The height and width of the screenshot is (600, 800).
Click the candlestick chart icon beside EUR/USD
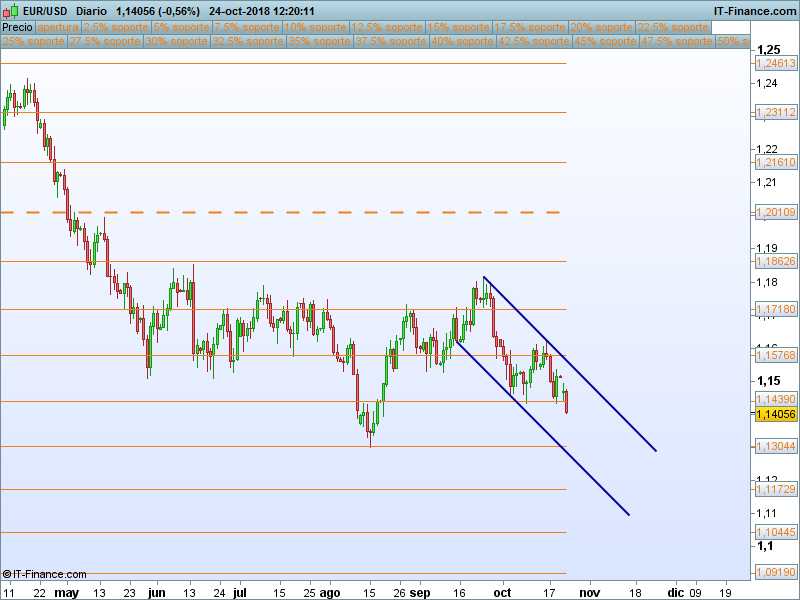[11, 10]
